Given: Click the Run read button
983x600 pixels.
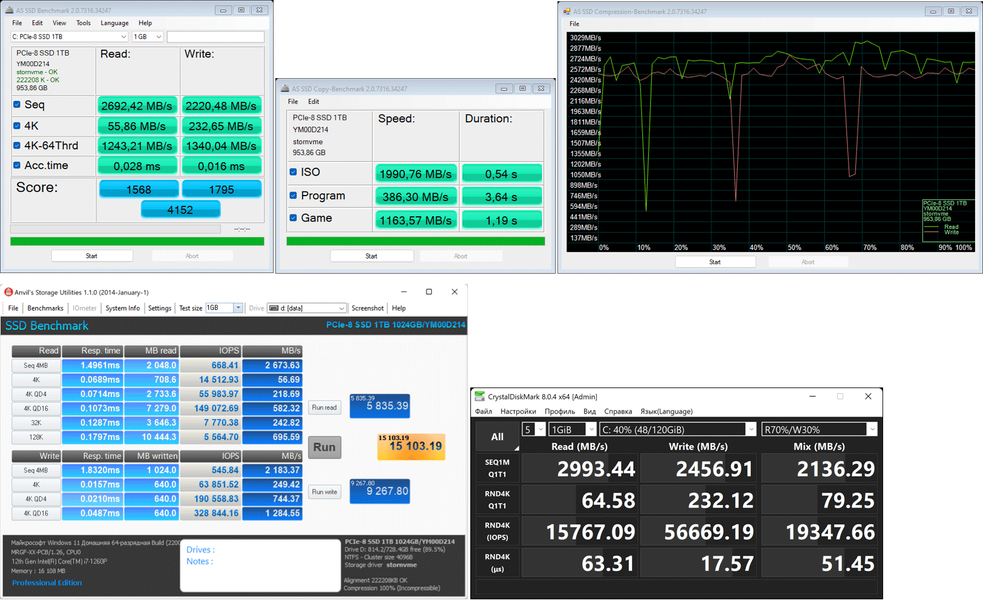Looking at the screenshot, I should click(x=323, y=408).
